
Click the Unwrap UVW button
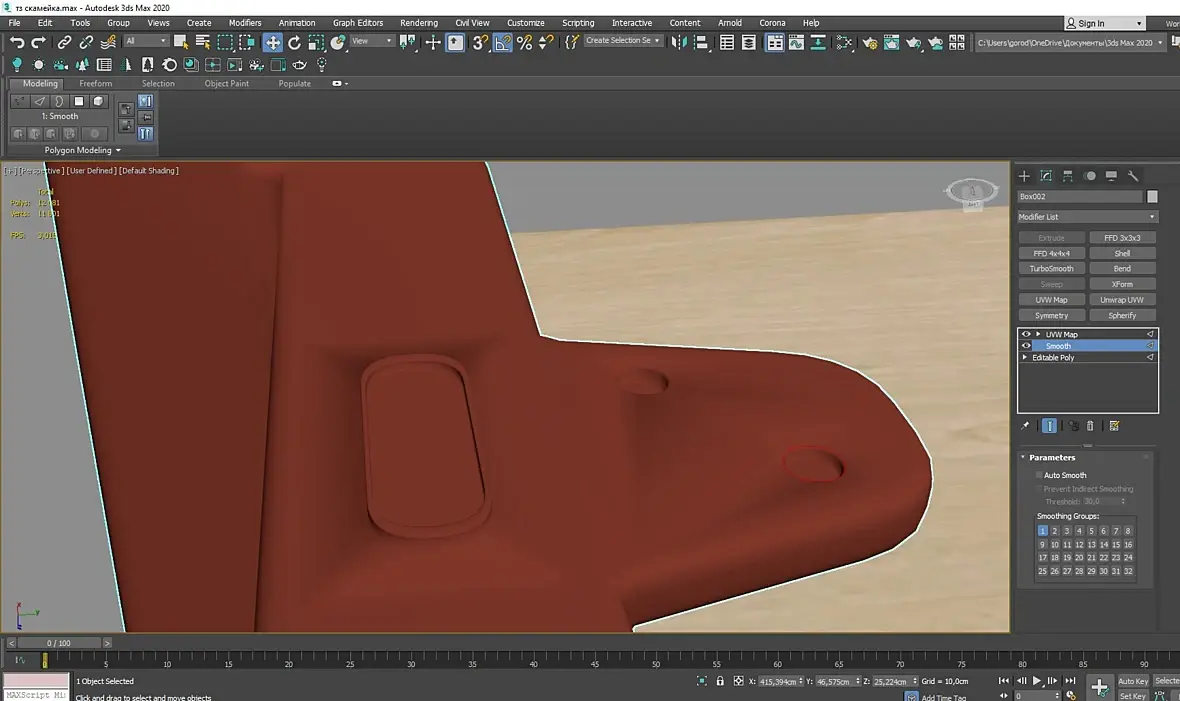[1122, 300]
